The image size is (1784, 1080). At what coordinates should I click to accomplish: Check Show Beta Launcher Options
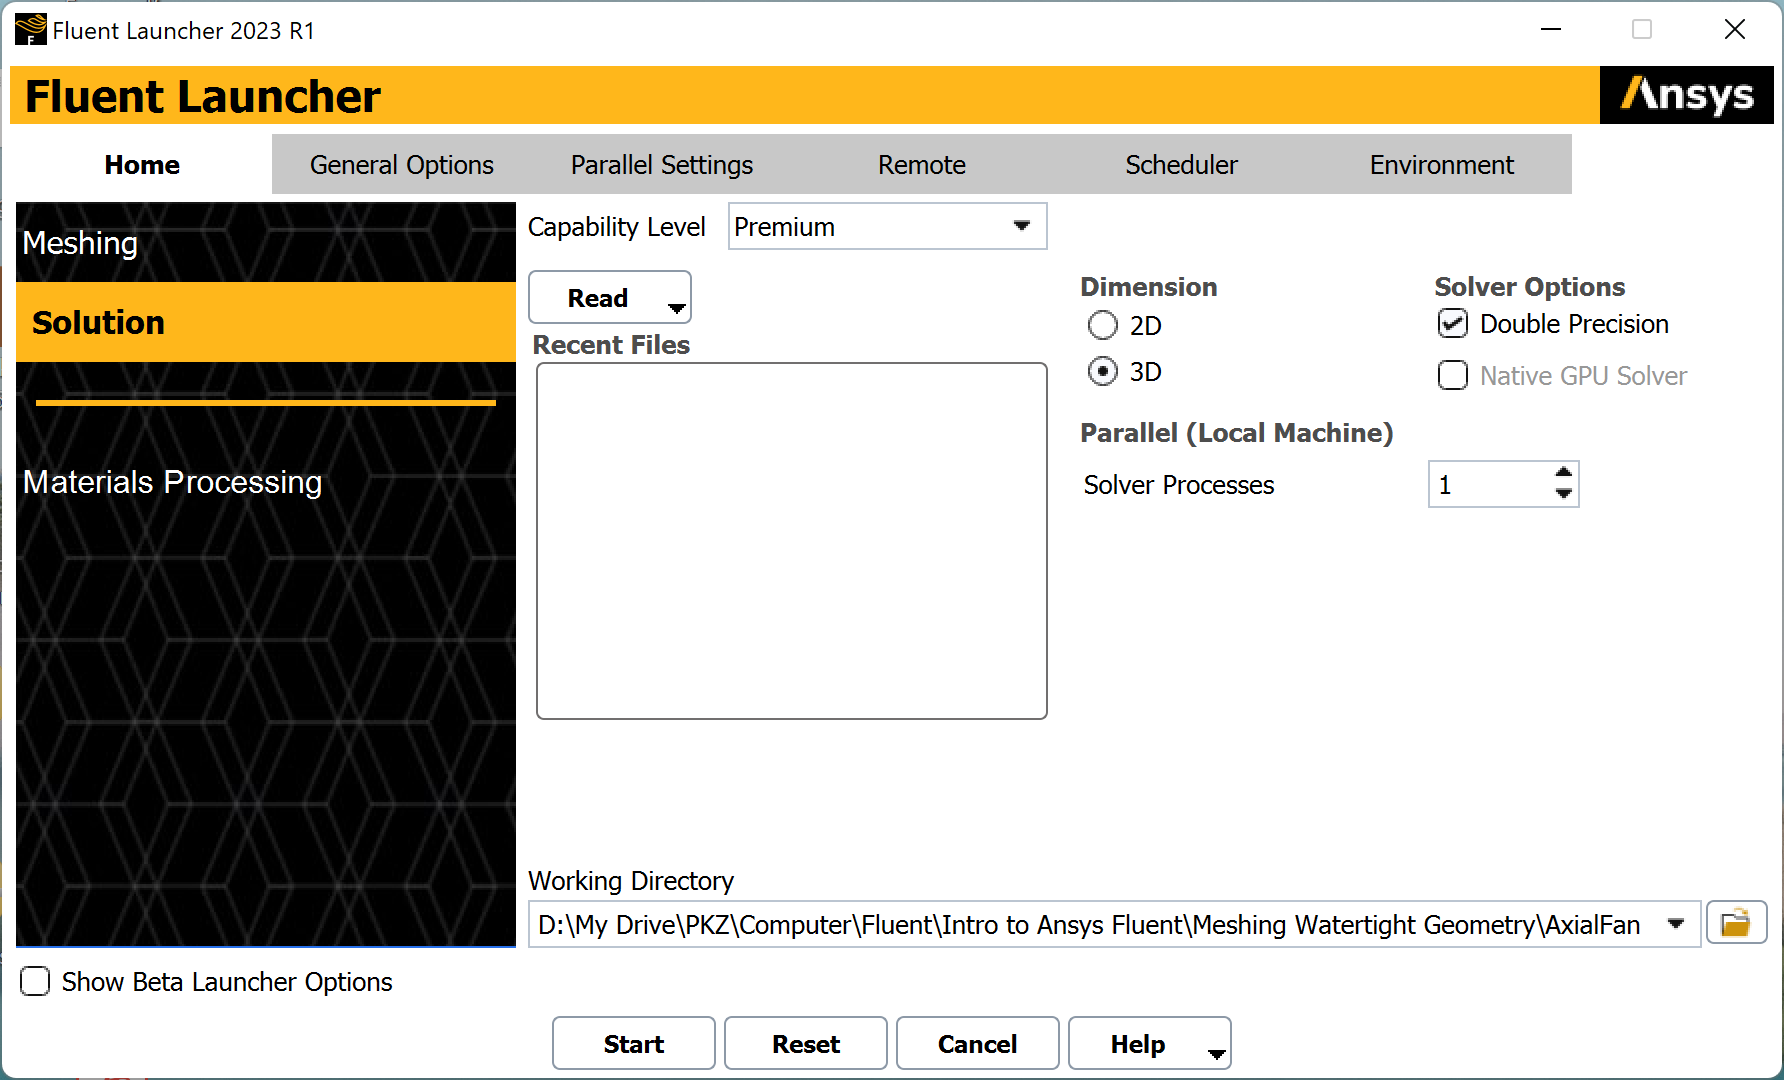pyautogui.click(x=36, y=982)
